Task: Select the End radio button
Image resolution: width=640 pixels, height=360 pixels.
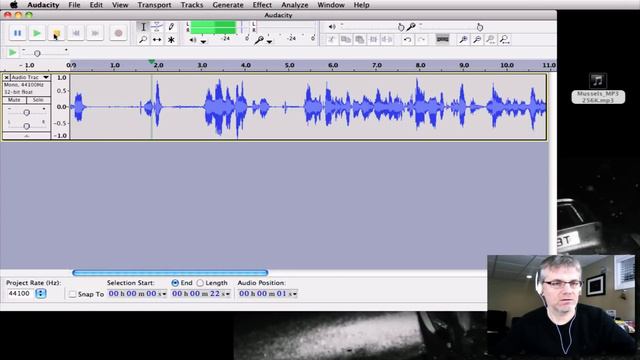Action: click(x=175, y=282)
